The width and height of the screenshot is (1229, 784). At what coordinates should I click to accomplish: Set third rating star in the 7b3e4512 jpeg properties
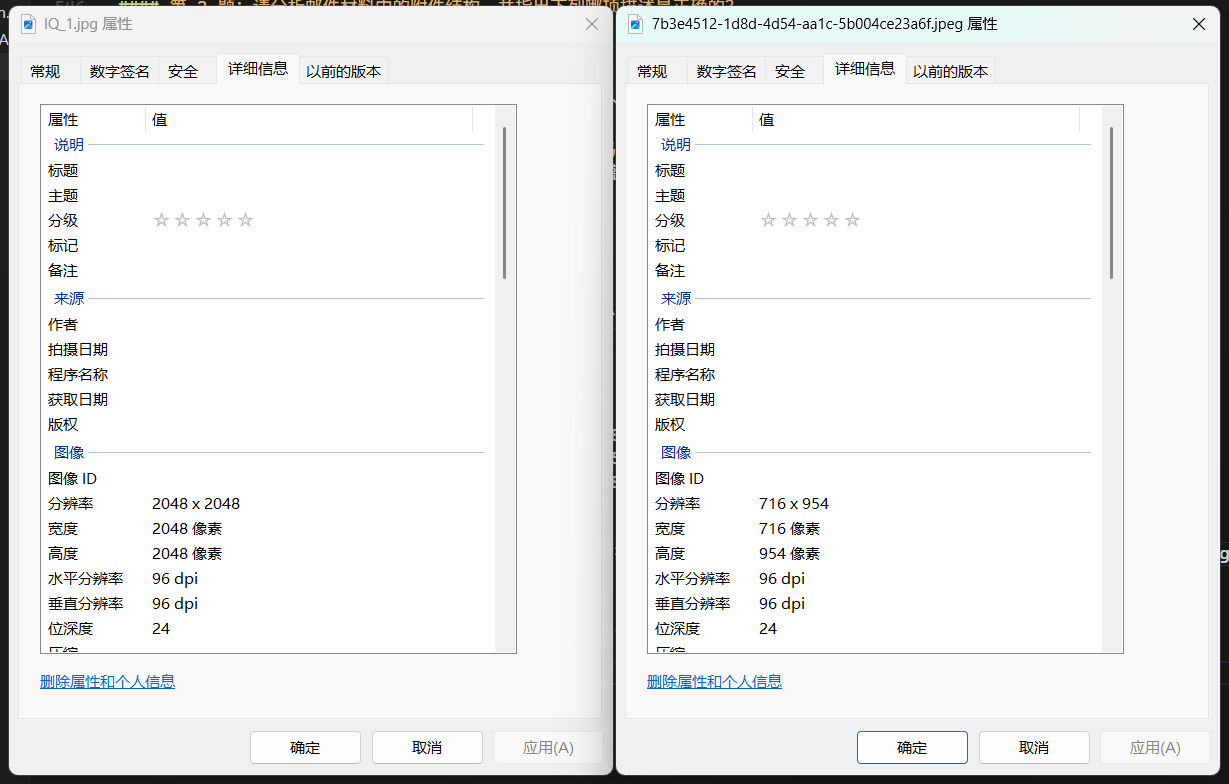coord(810,220)
